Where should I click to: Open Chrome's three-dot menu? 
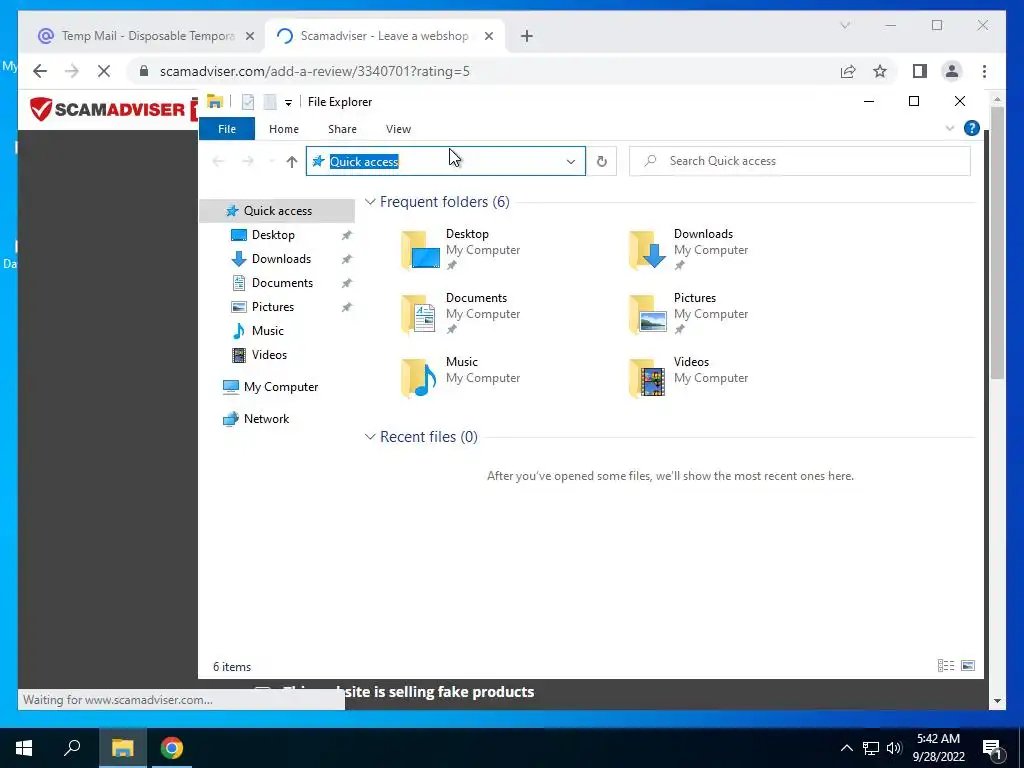[x=984, y=71]
